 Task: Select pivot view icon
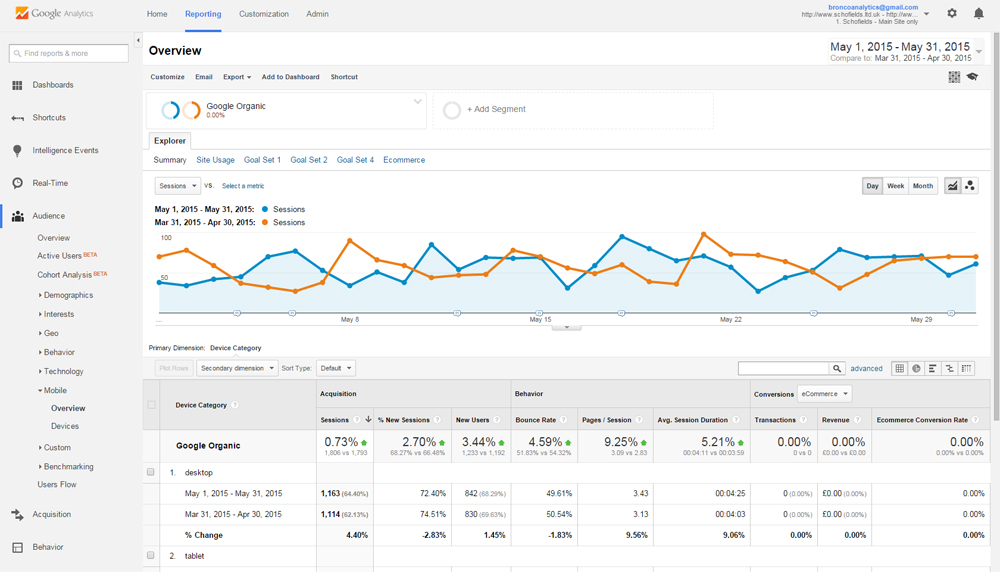click(x=967, y=368)
